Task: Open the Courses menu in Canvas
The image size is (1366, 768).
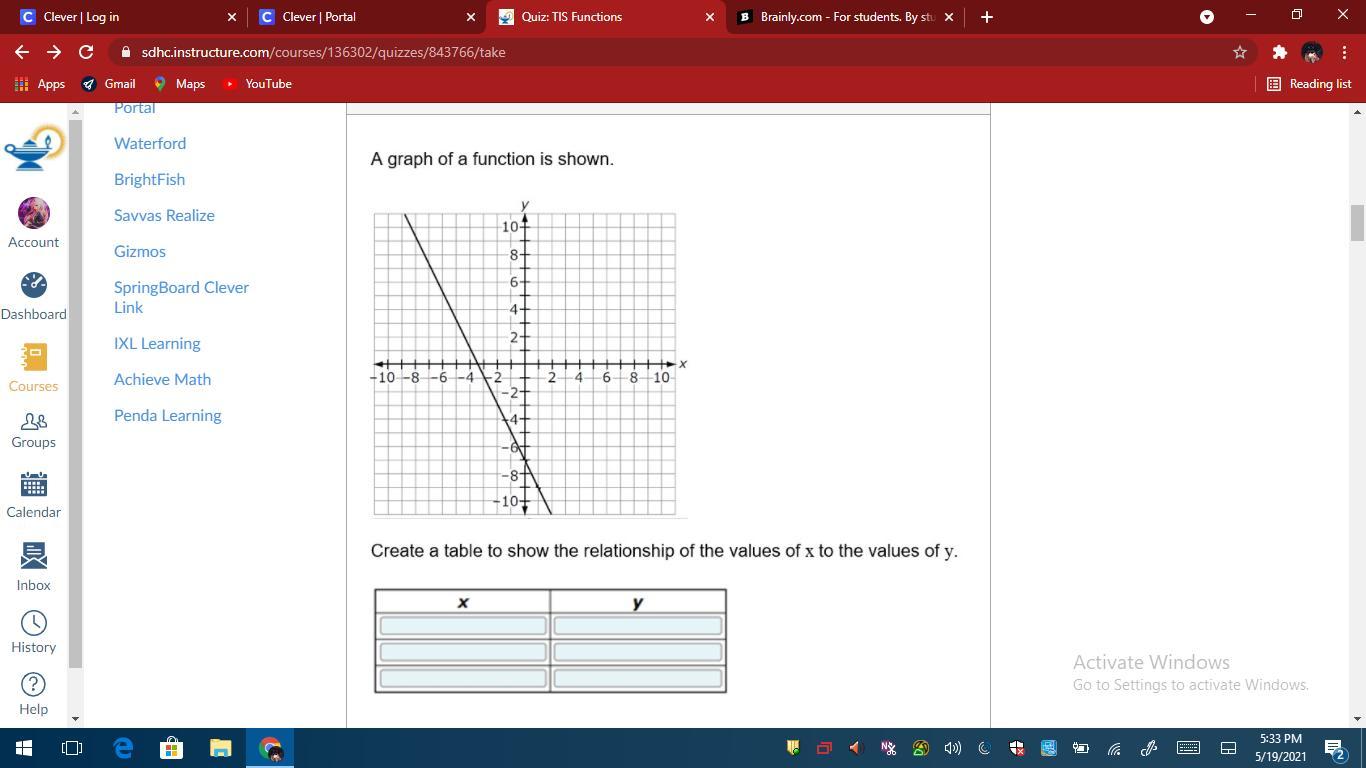Action: point(34,367)
